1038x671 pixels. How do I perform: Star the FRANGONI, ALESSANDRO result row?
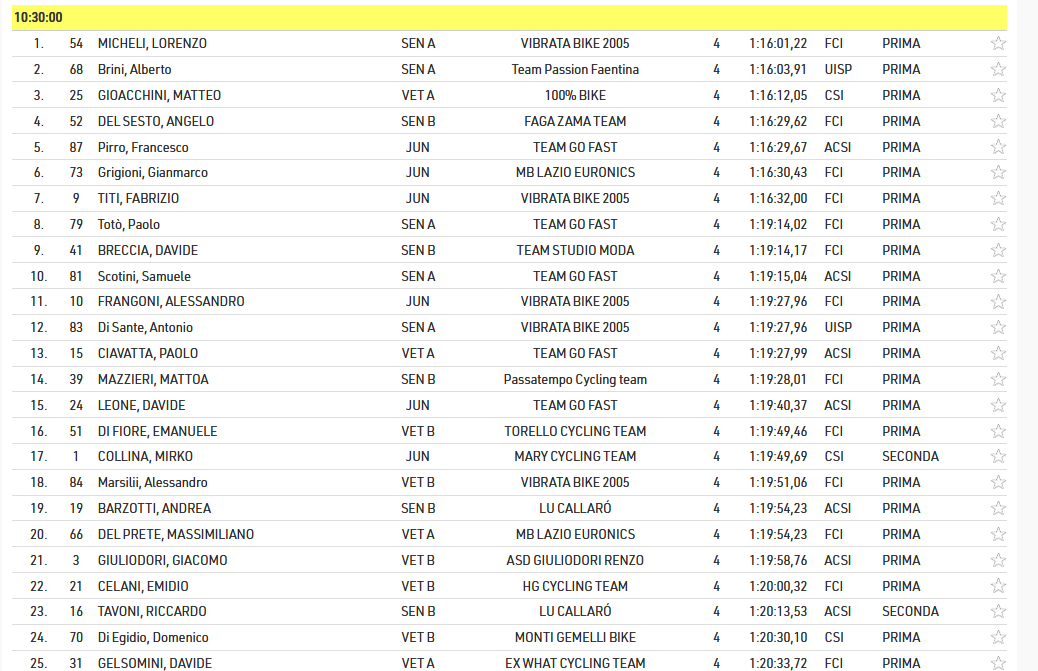click(998, 302)
